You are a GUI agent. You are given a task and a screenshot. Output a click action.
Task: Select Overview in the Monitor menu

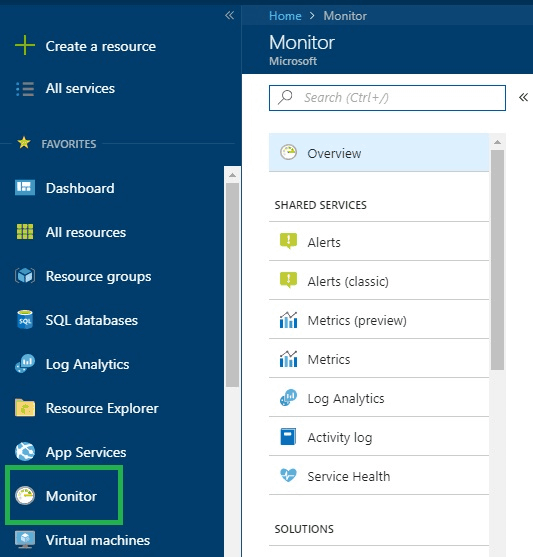pyautogui.click(x=379, y=153)
